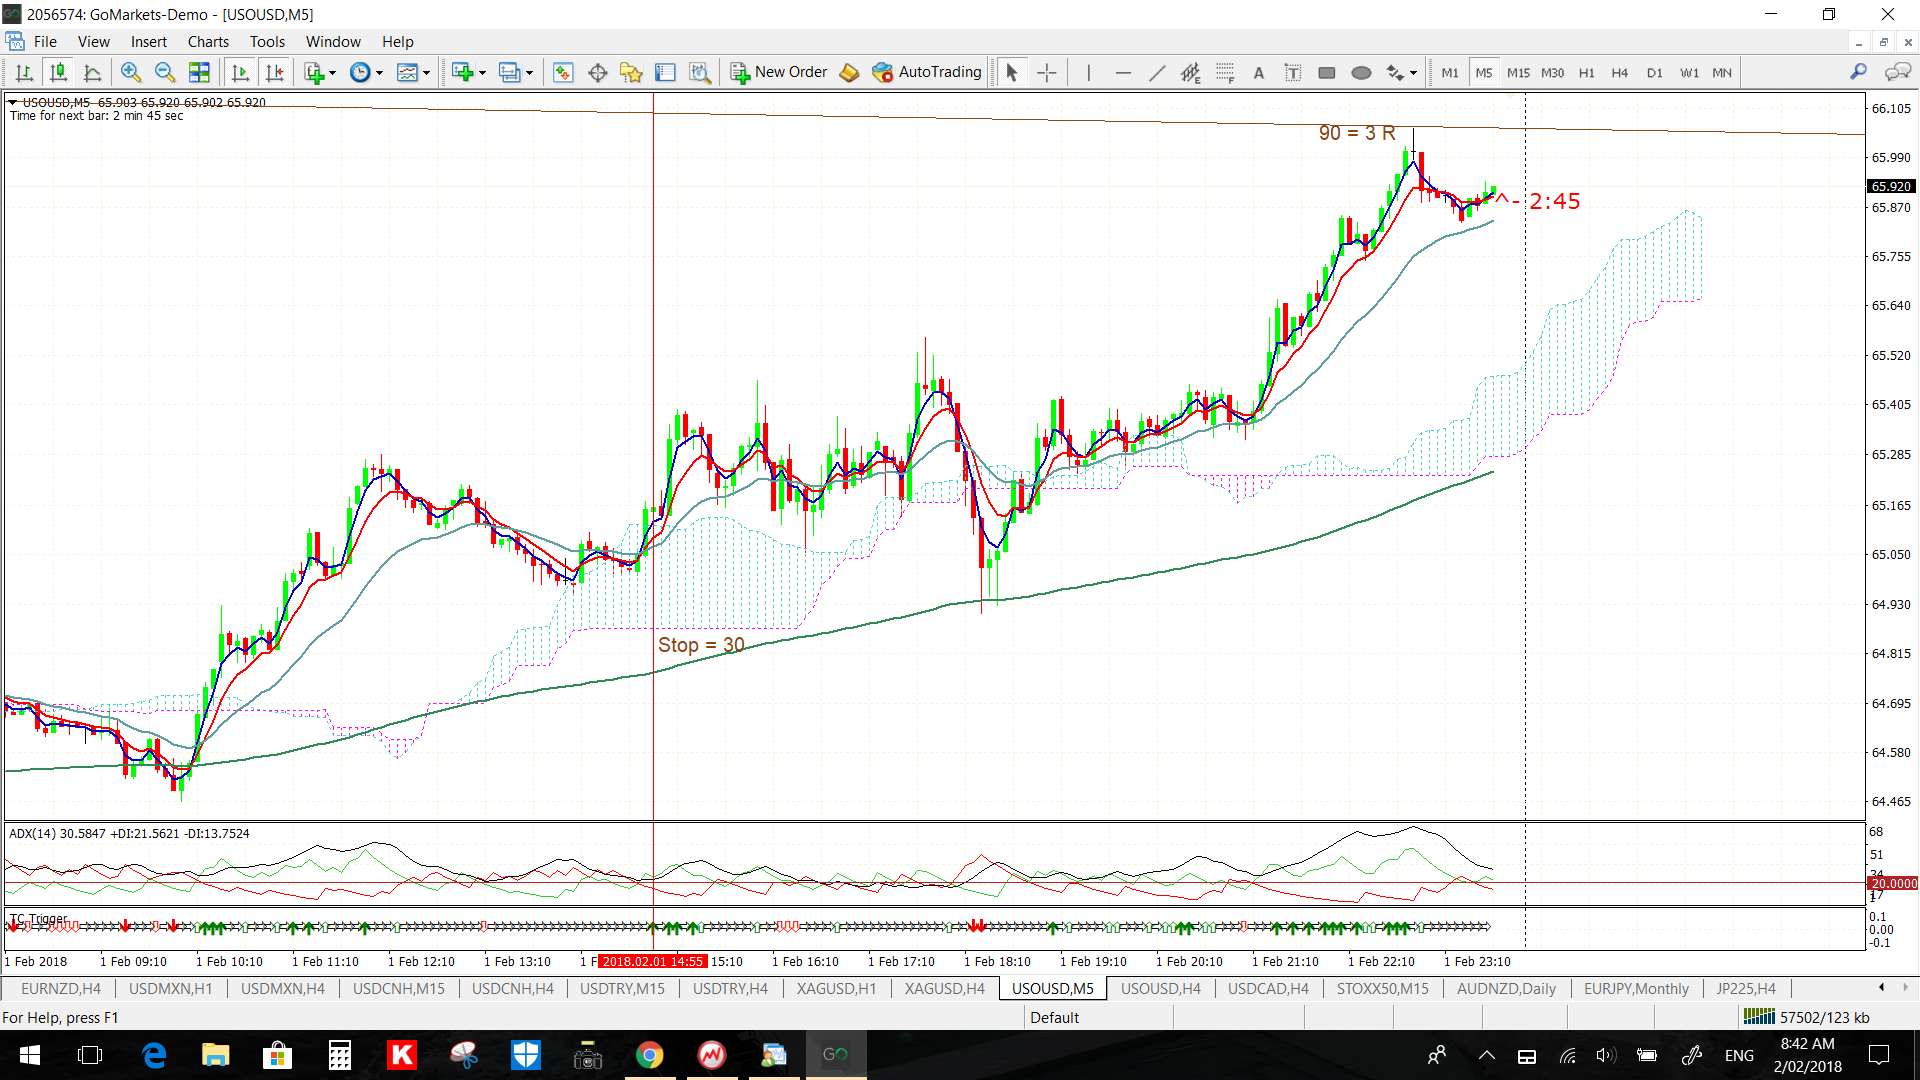The image size is (1920, 1080).
Task: Select the horizontal line drawing tool
Action: [x=1123, y=72]
